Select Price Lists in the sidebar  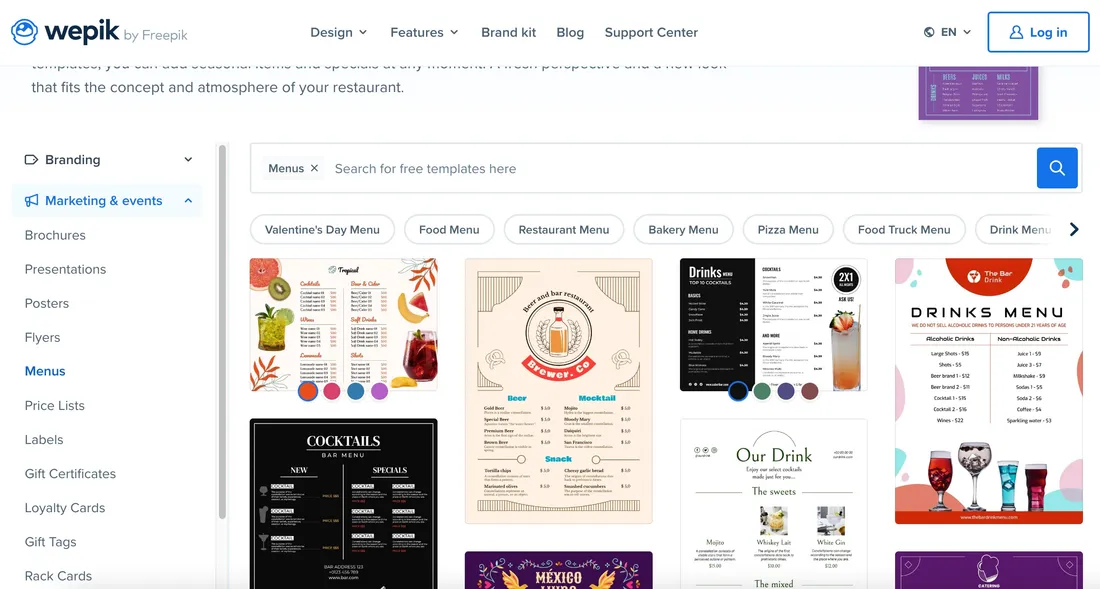click(x=55, y=405)
